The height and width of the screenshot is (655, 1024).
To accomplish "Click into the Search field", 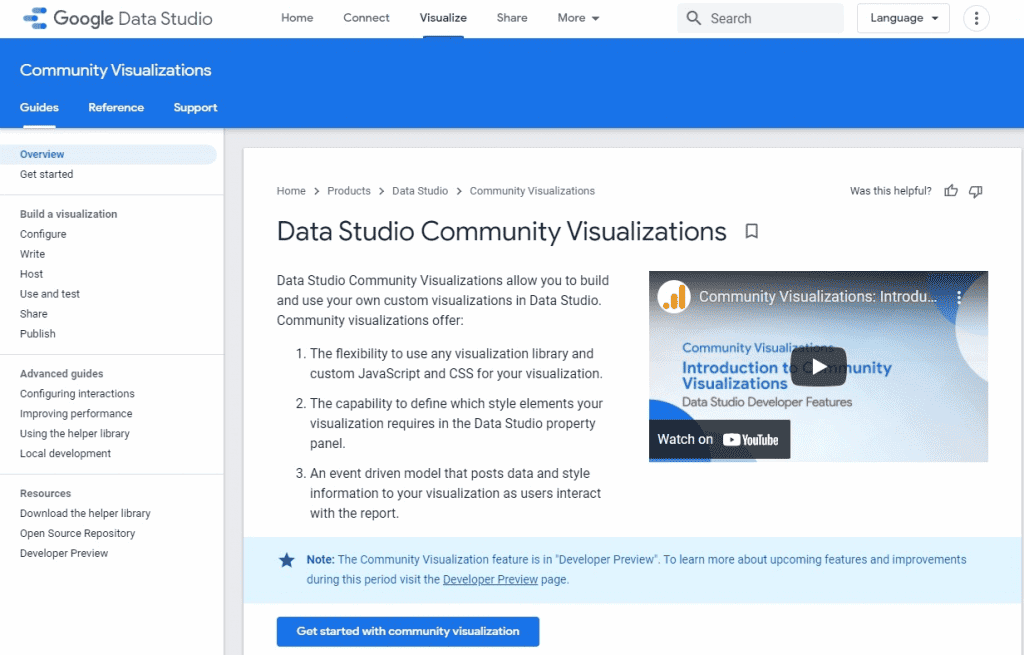I will tap(760, 18).
